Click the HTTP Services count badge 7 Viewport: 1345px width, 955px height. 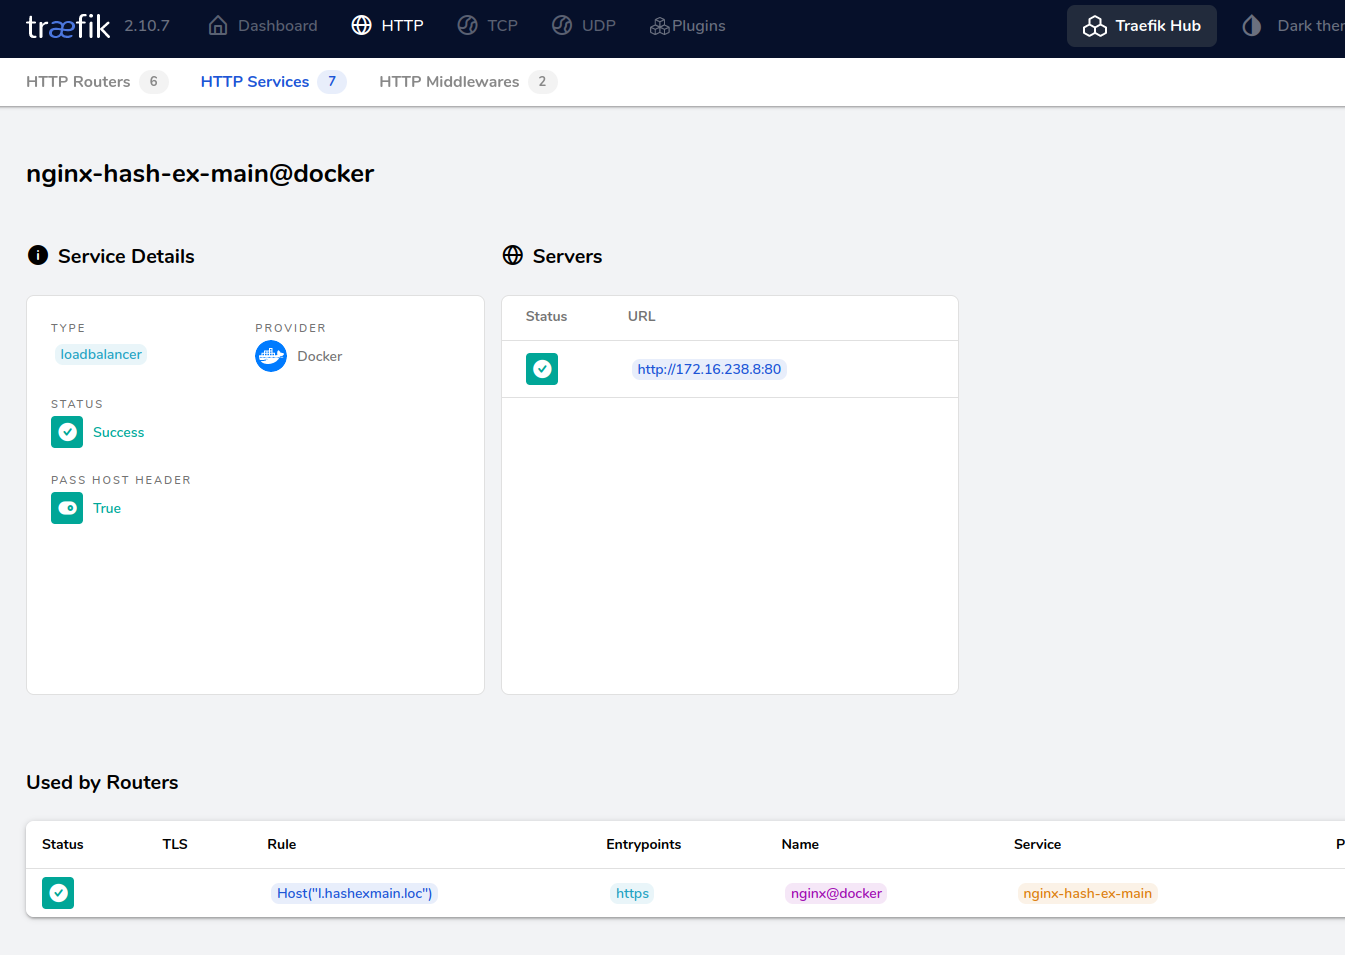coord(332,82)
